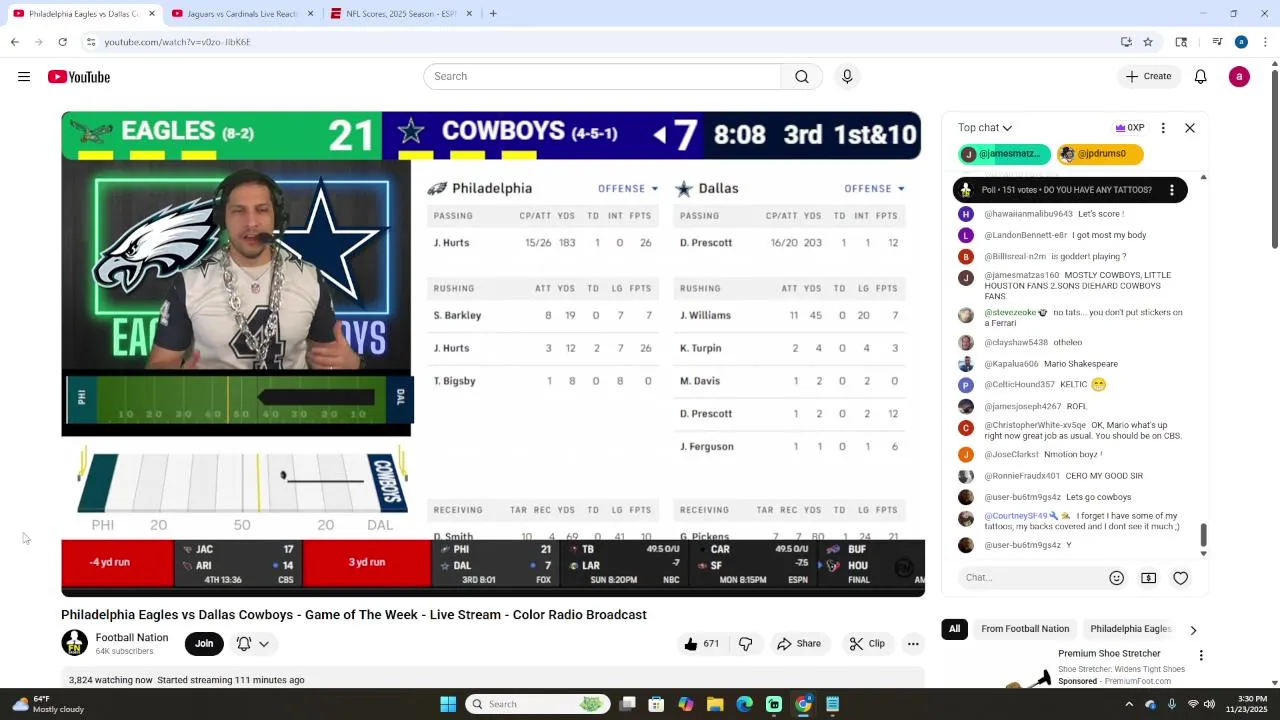Select From Football Nation chip
This screenshot has width=1280, height=720.
point(1025,629)
